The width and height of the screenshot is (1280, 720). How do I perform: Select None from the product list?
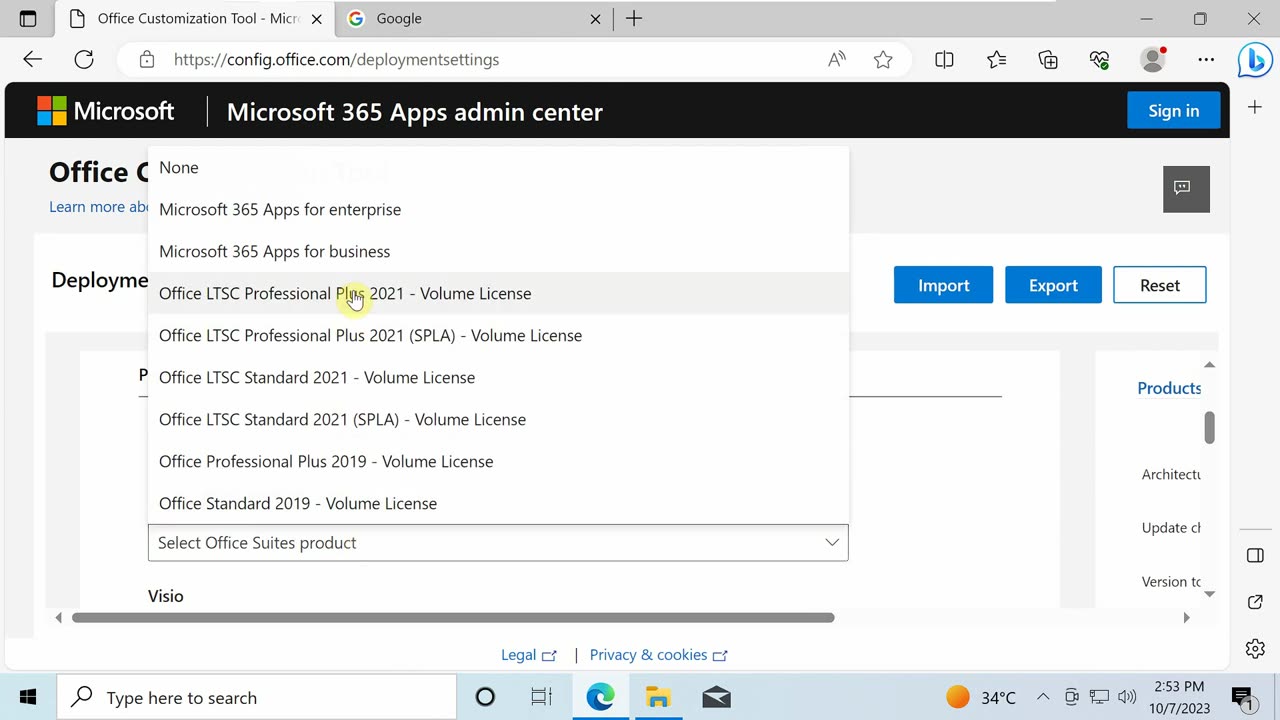coord(498,167)
